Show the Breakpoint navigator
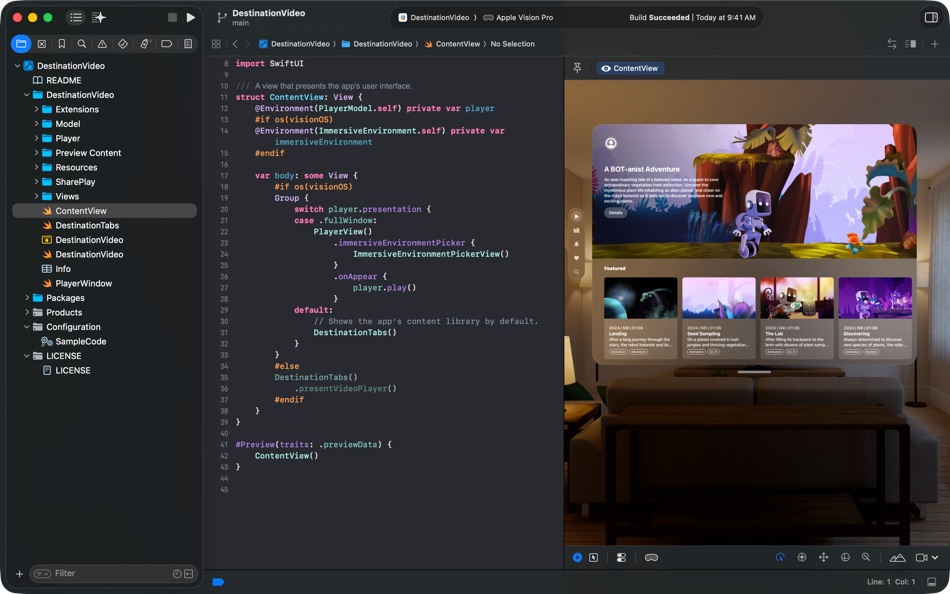 tap(166, 43)
